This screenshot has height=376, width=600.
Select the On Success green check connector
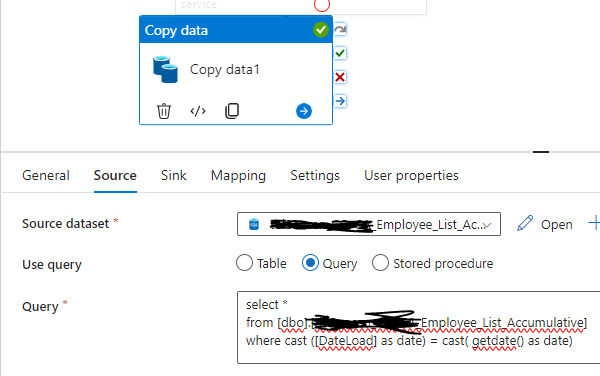tap(340, 53)
